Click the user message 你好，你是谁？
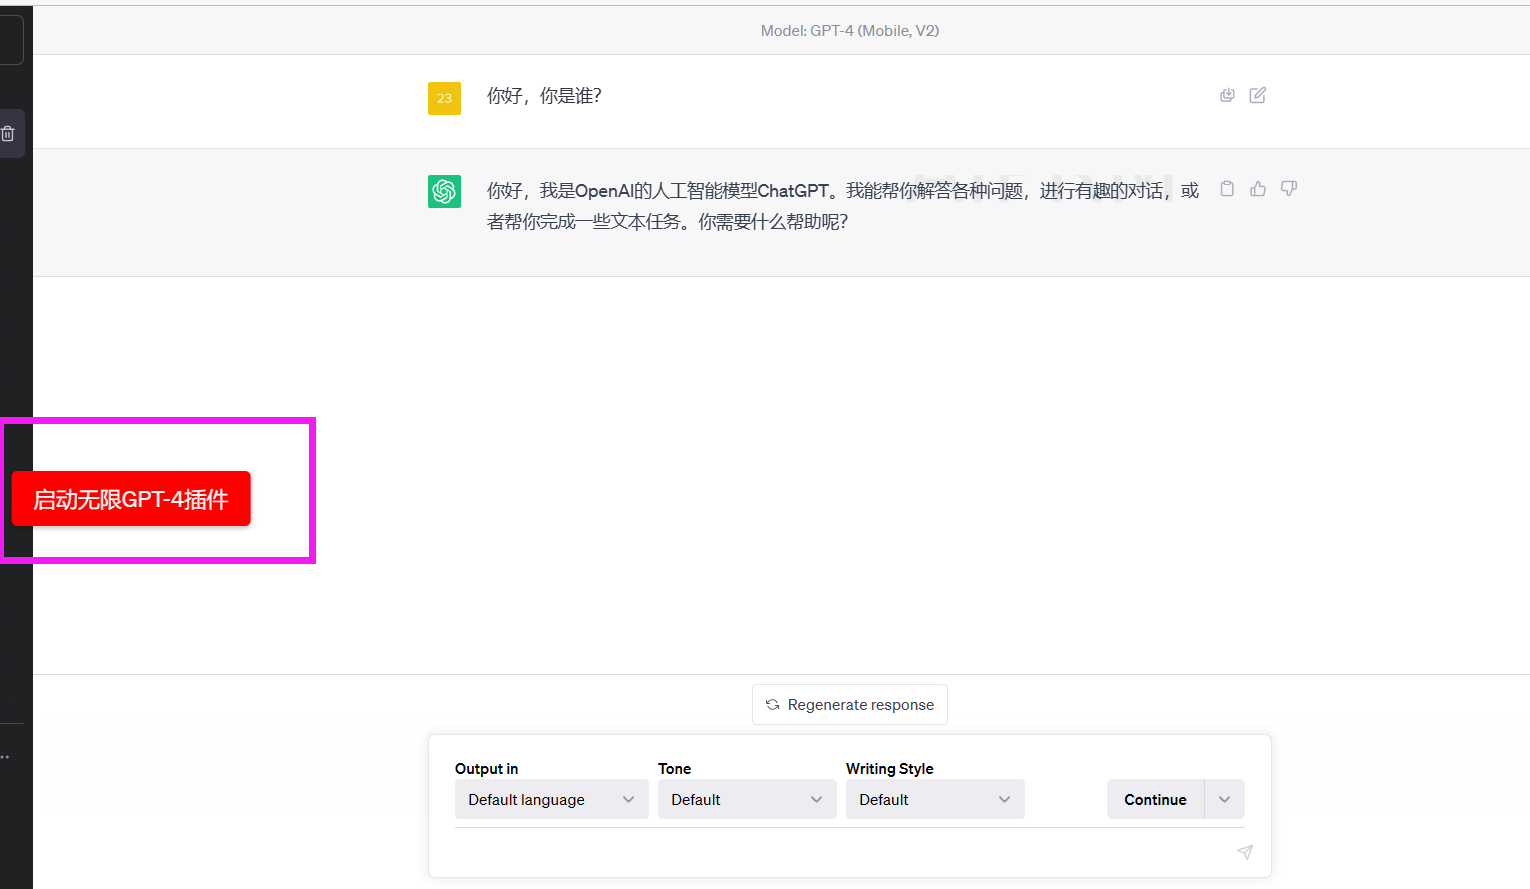1530x889 pixels. point(544,96)
